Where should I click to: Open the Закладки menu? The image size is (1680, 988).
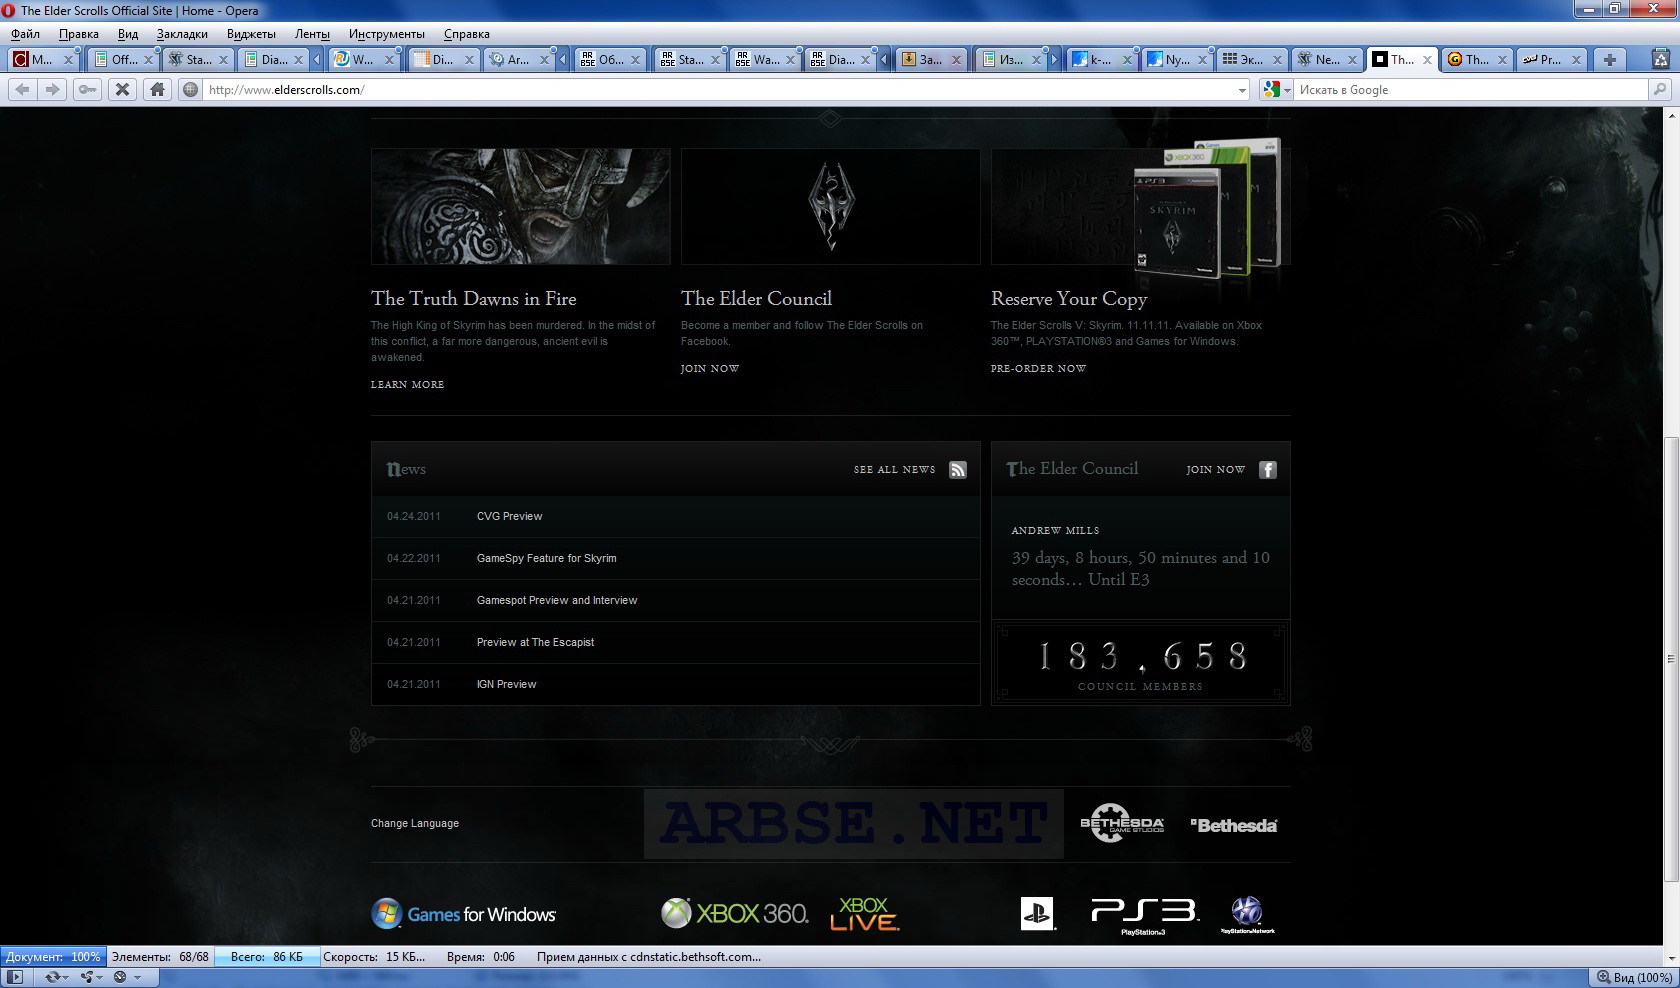182,34
